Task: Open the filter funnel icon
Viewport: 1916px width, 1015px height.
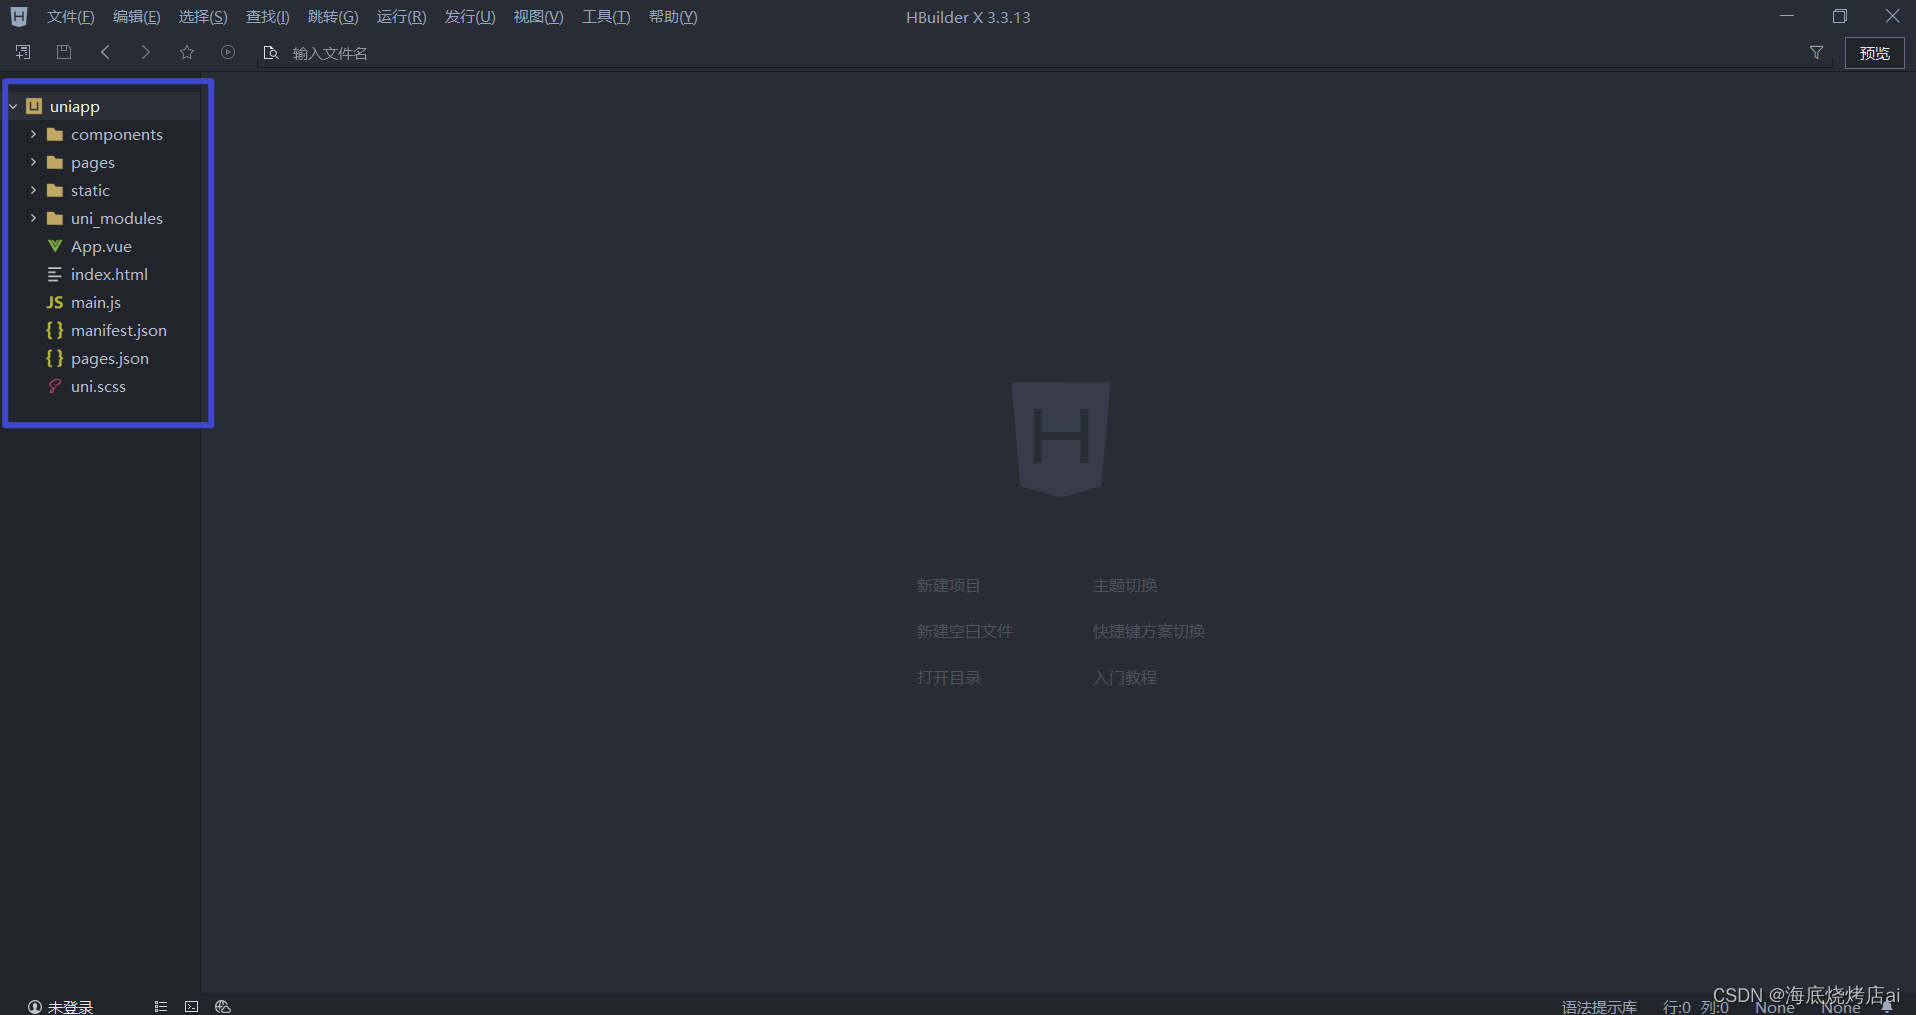Action: pos(1816,52)
